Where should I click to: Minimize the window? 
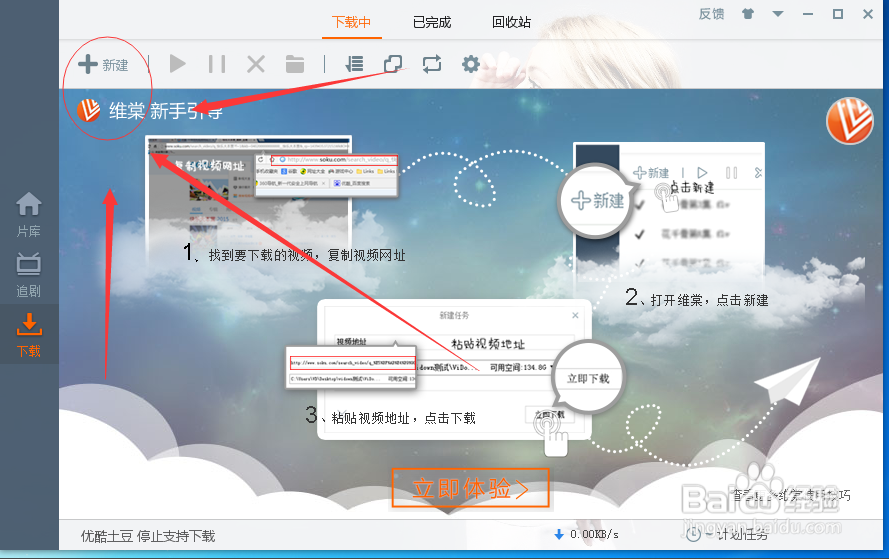808,14
